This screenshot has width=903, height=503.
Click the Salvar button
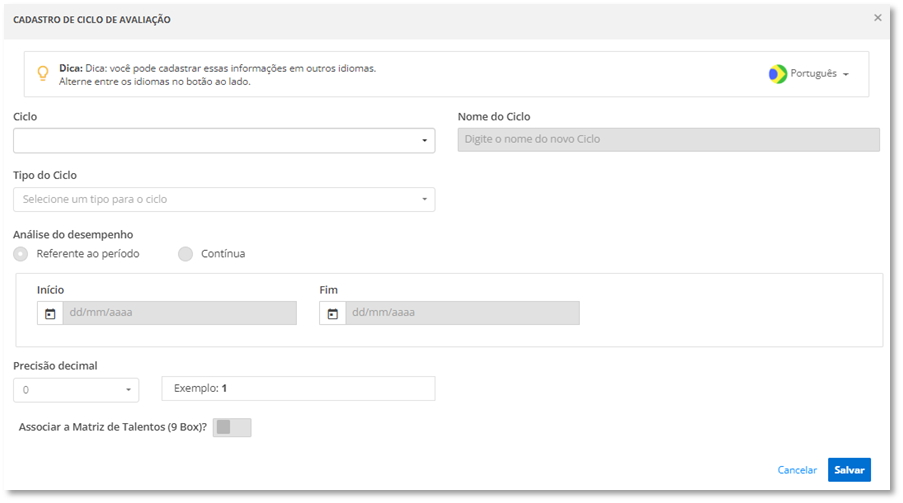pyautogui.click(x=849, y=470)
